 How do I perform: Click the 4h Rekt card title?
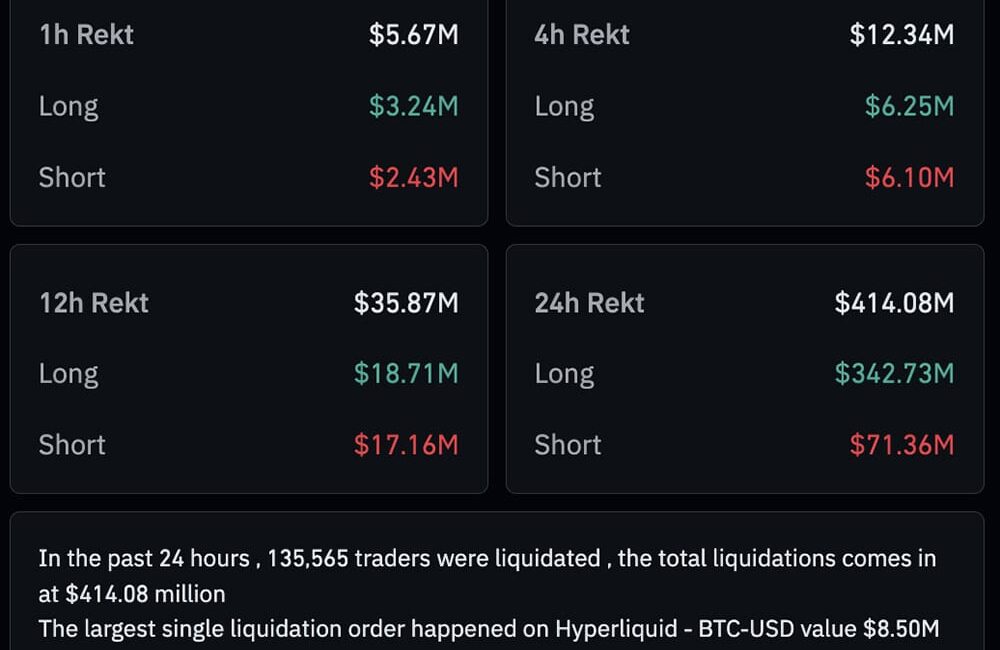pos(582,35)
